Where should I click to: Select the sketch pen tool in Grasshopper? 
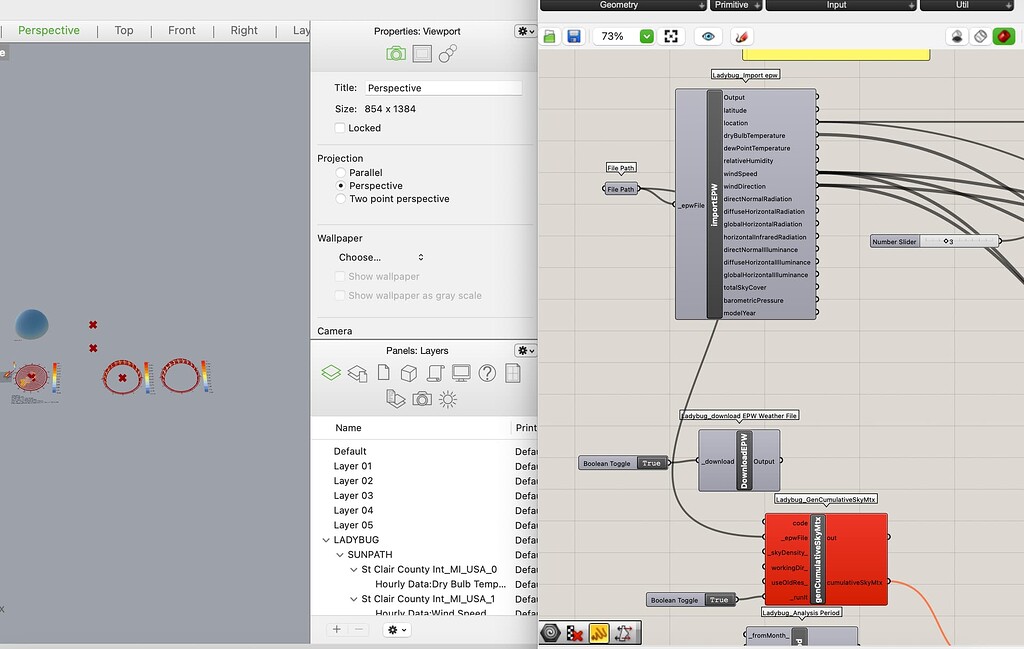click(x=741, y=37)
